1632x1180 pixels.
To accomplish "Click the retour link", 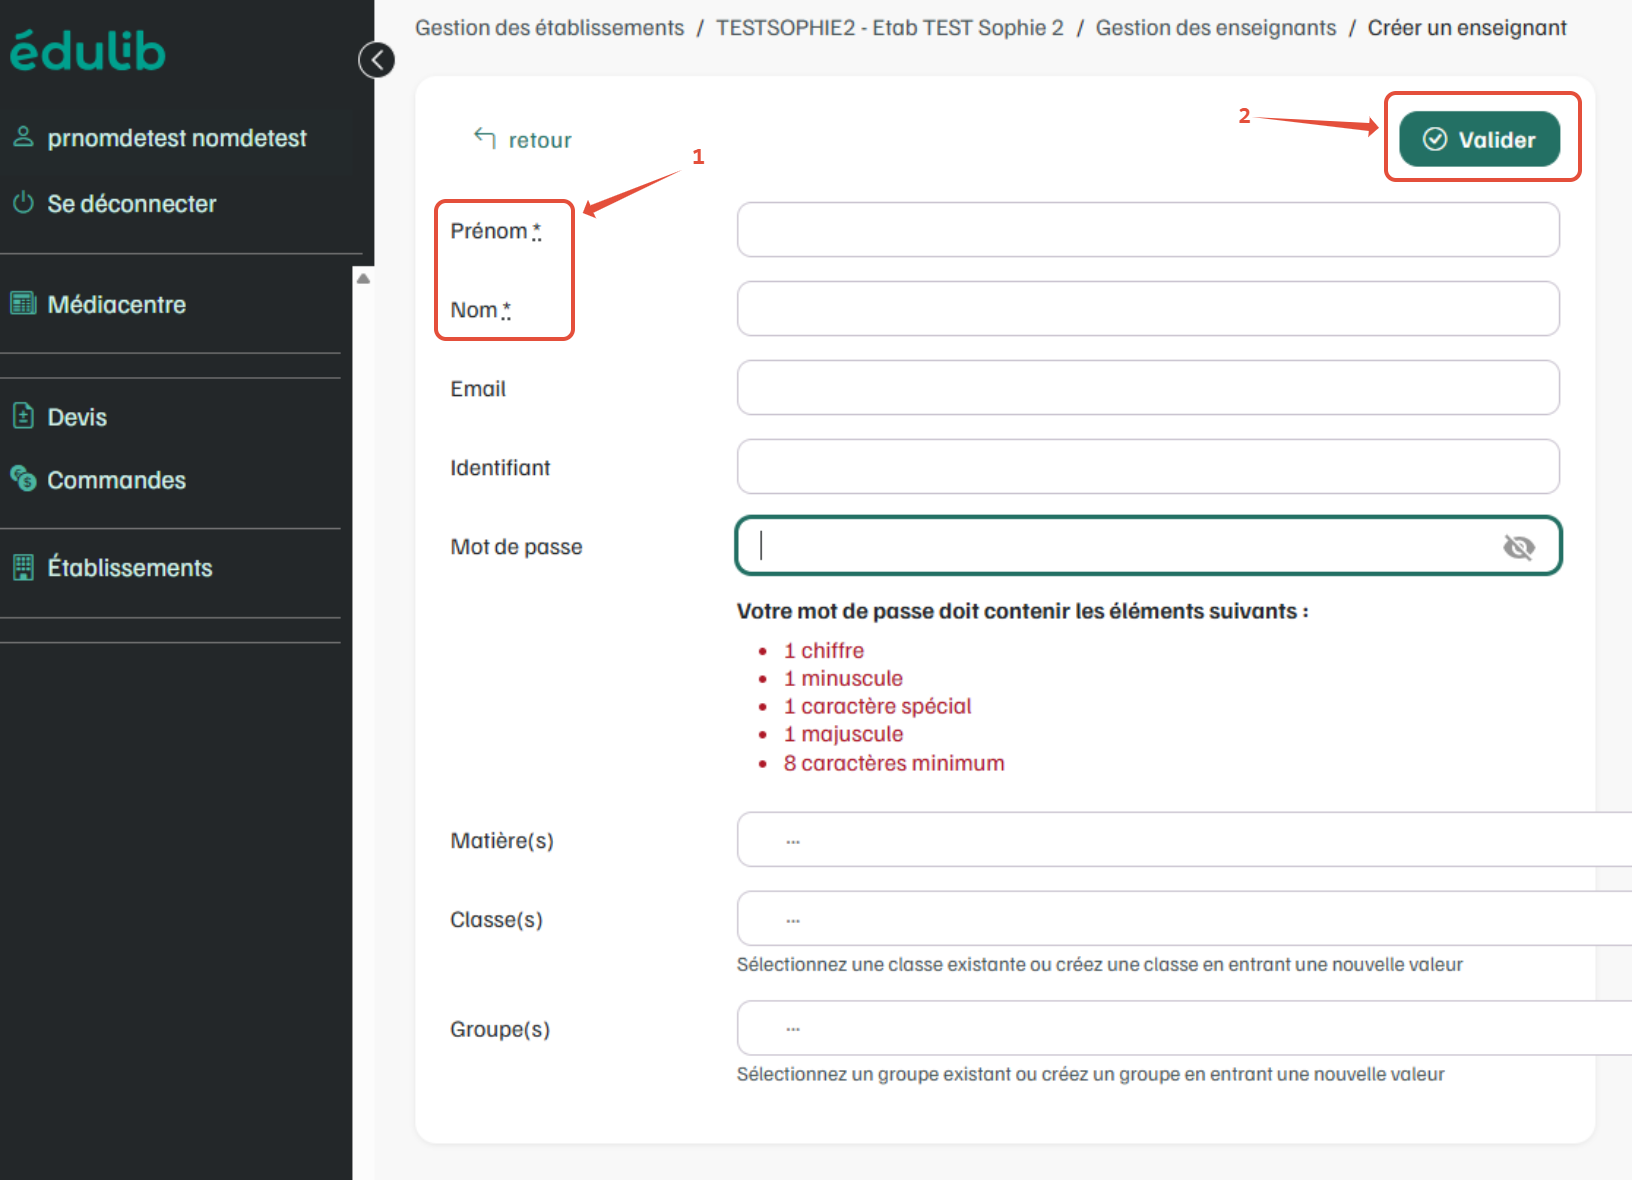I will click(x=523, y=139).
